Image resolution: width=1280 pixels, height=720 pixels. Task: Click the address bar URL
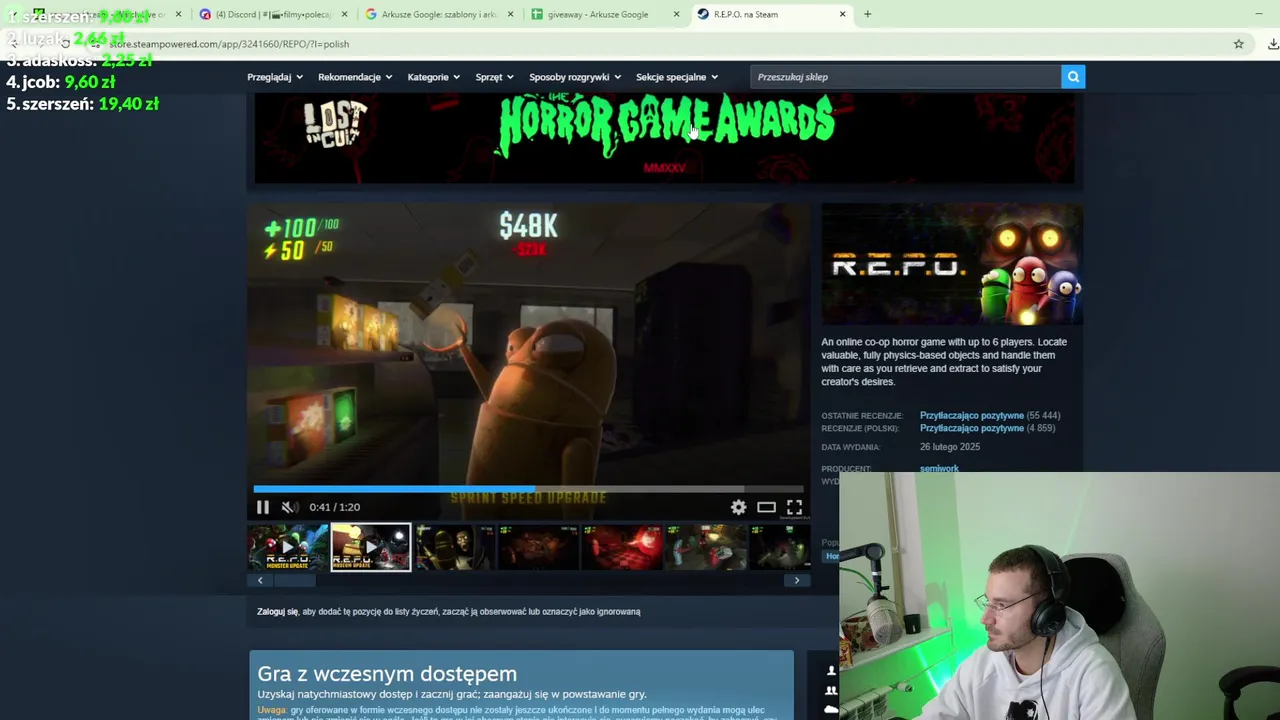(229, 44)
